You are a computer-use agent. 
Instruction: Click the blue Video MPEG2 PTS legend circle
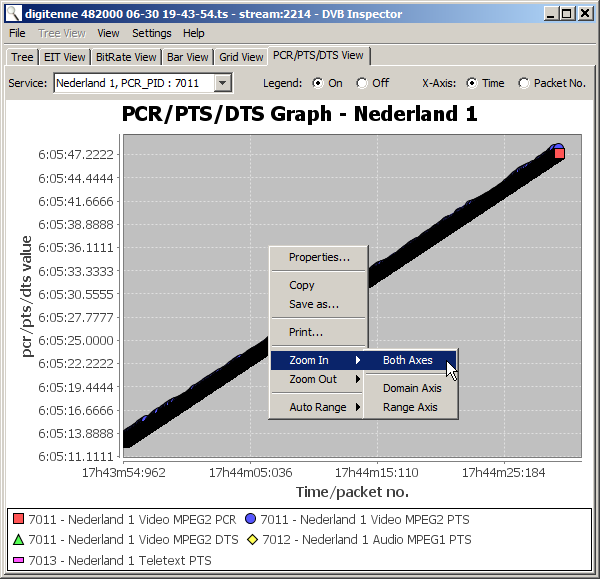(x=250, y=519)
